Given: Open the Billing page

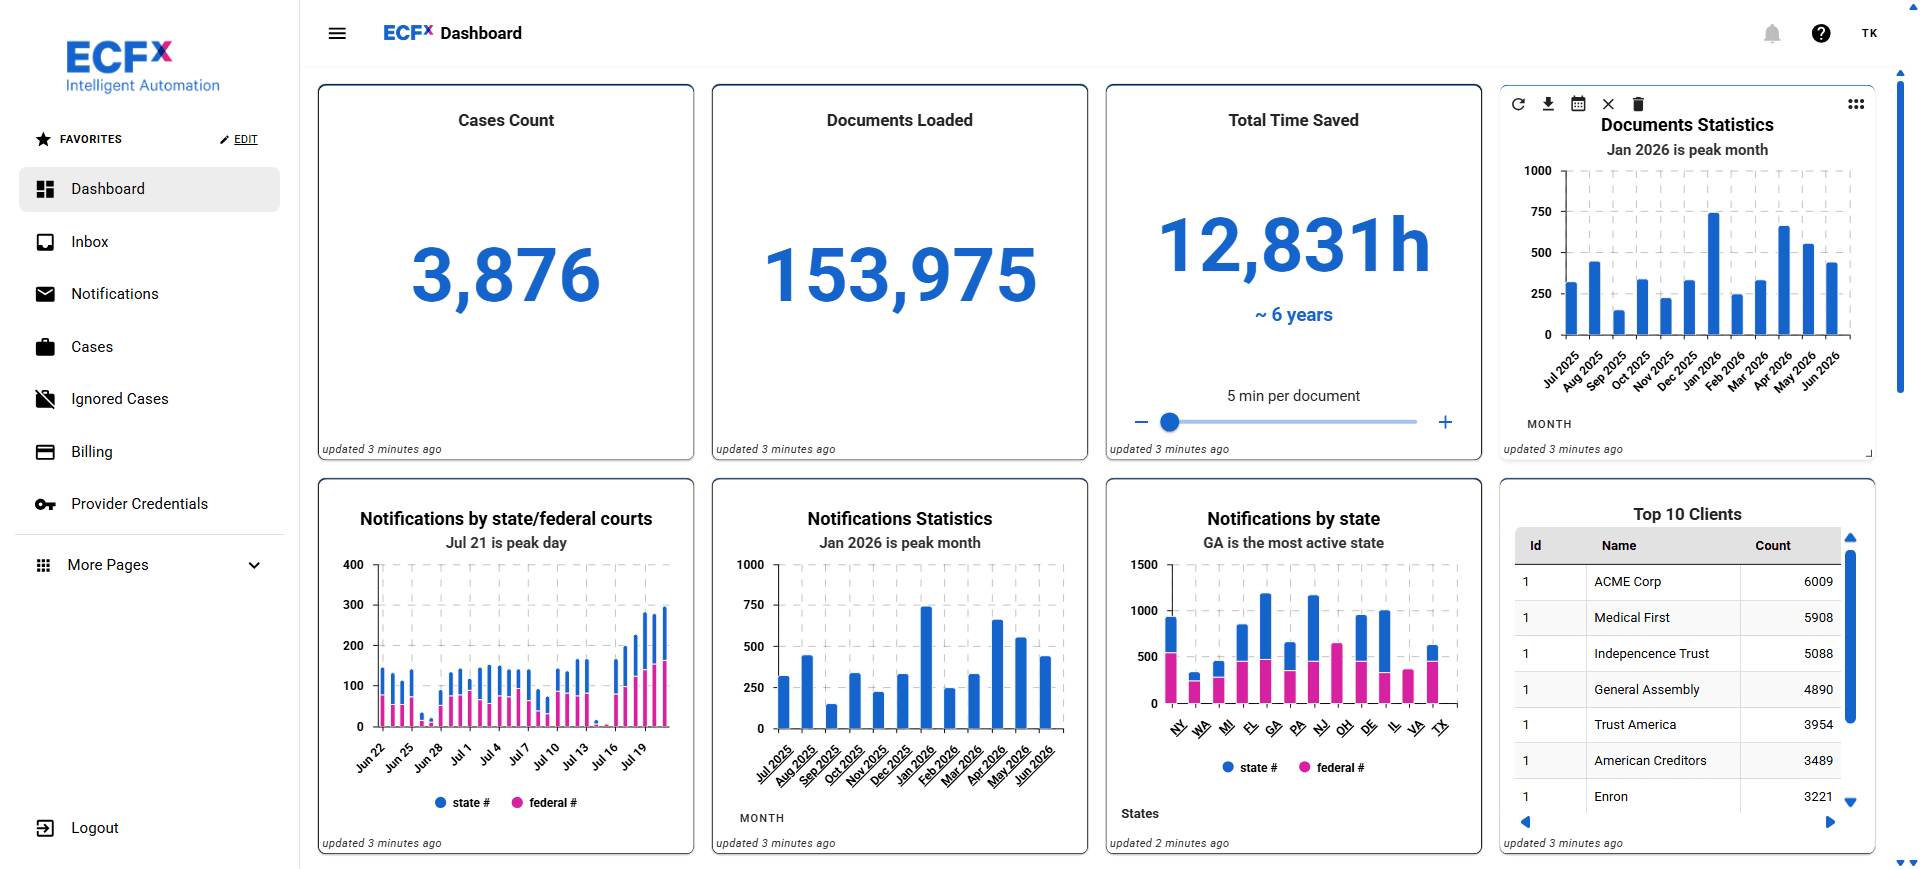Looking at the screenshot, I should (149, 452).
